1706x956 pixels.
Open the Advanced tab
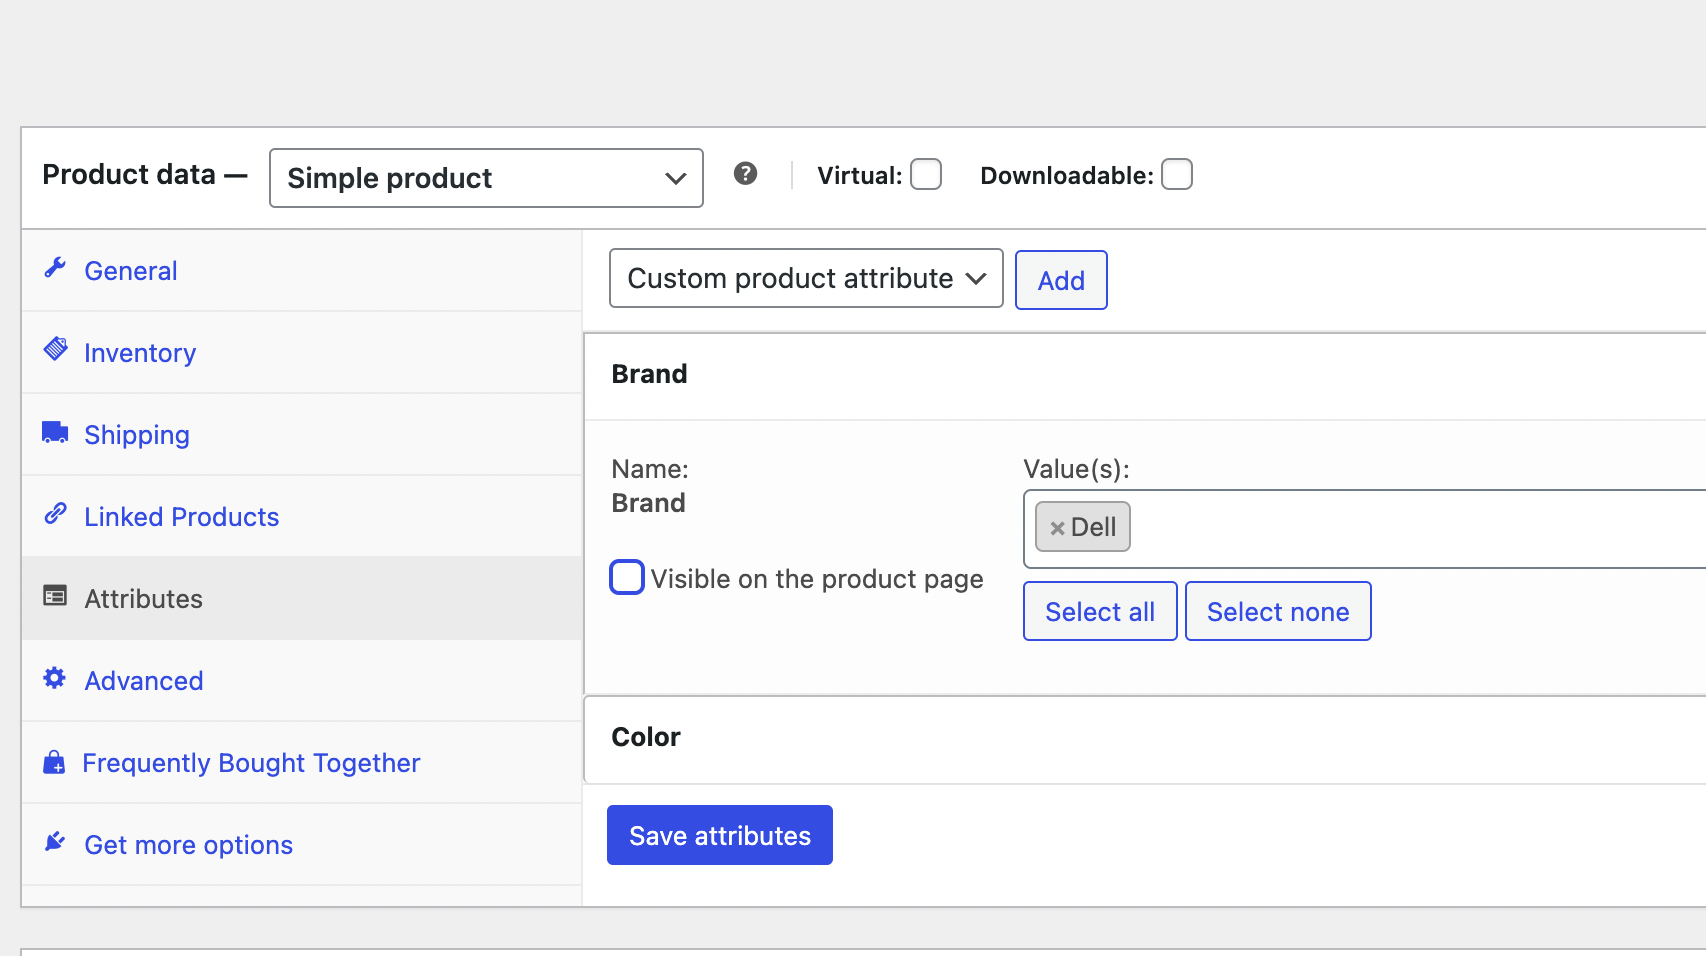pyautogui.click(x=144, y=681)
